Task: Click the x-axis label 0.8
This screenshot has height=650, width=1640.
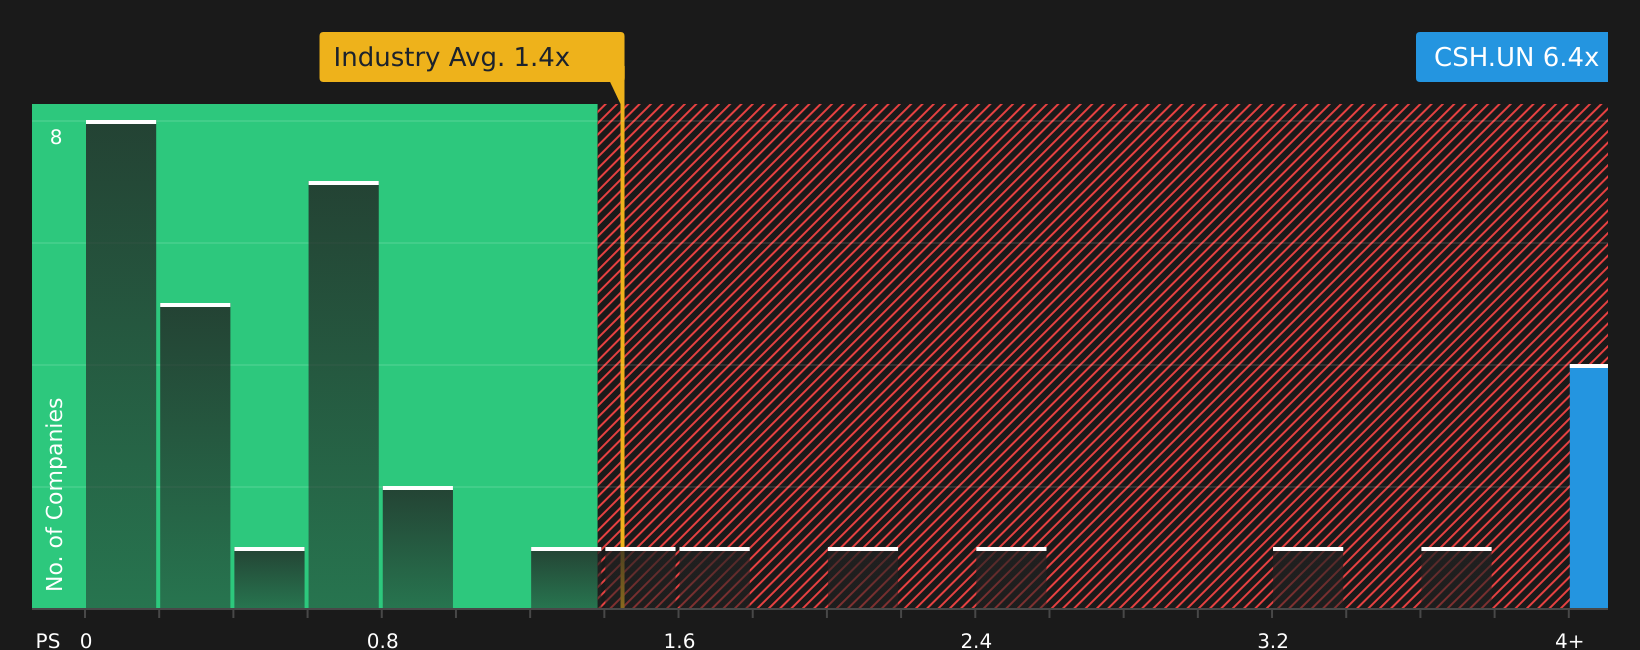Action: (x=383, y=641)
